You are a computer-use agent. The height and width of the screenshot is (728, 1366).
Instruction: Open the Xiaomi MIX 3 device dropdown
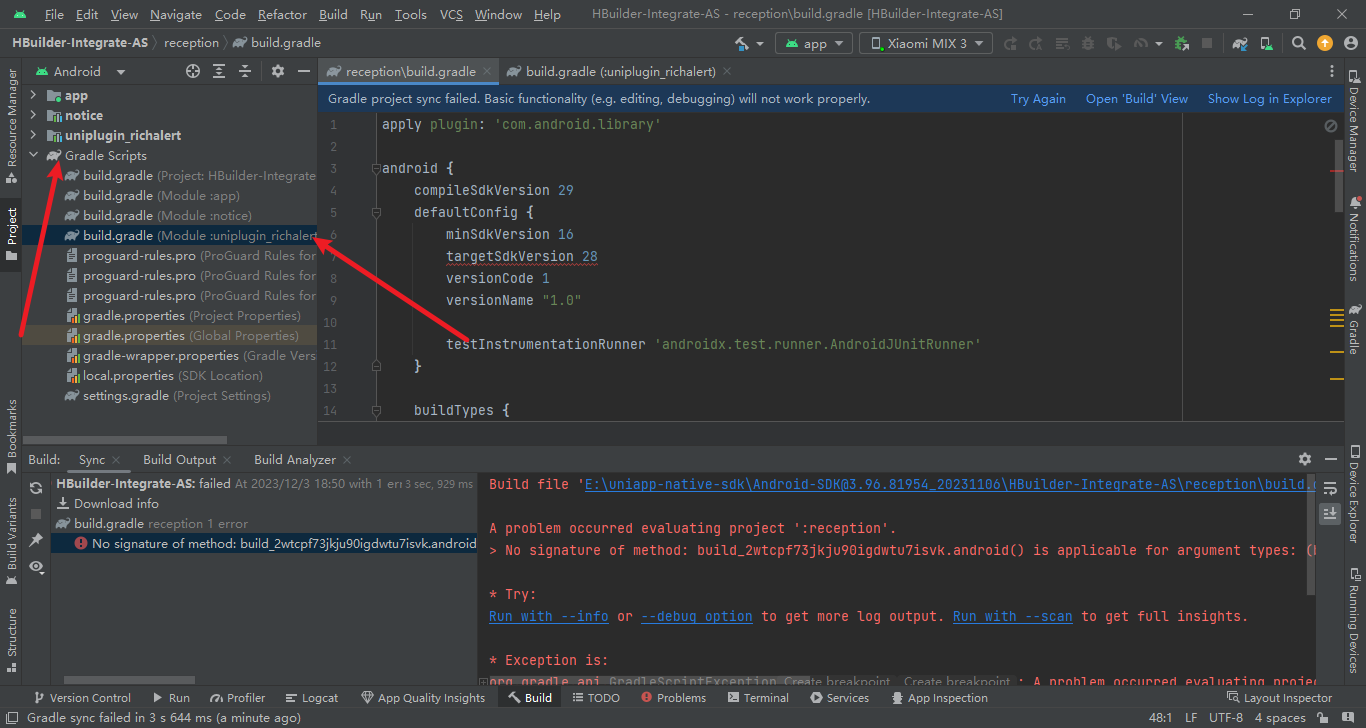tap(925, 43)
